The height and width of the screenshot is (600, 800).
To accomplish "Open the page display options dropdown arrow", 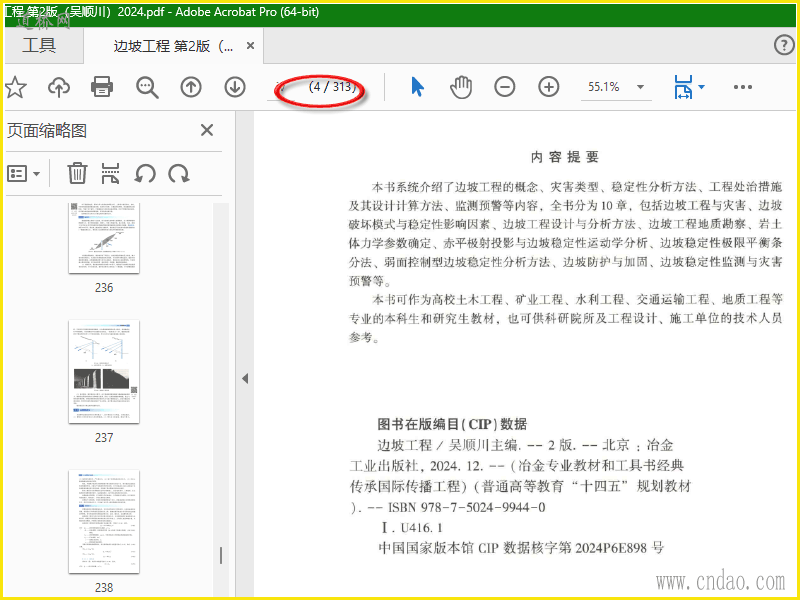I will [702, 87].
